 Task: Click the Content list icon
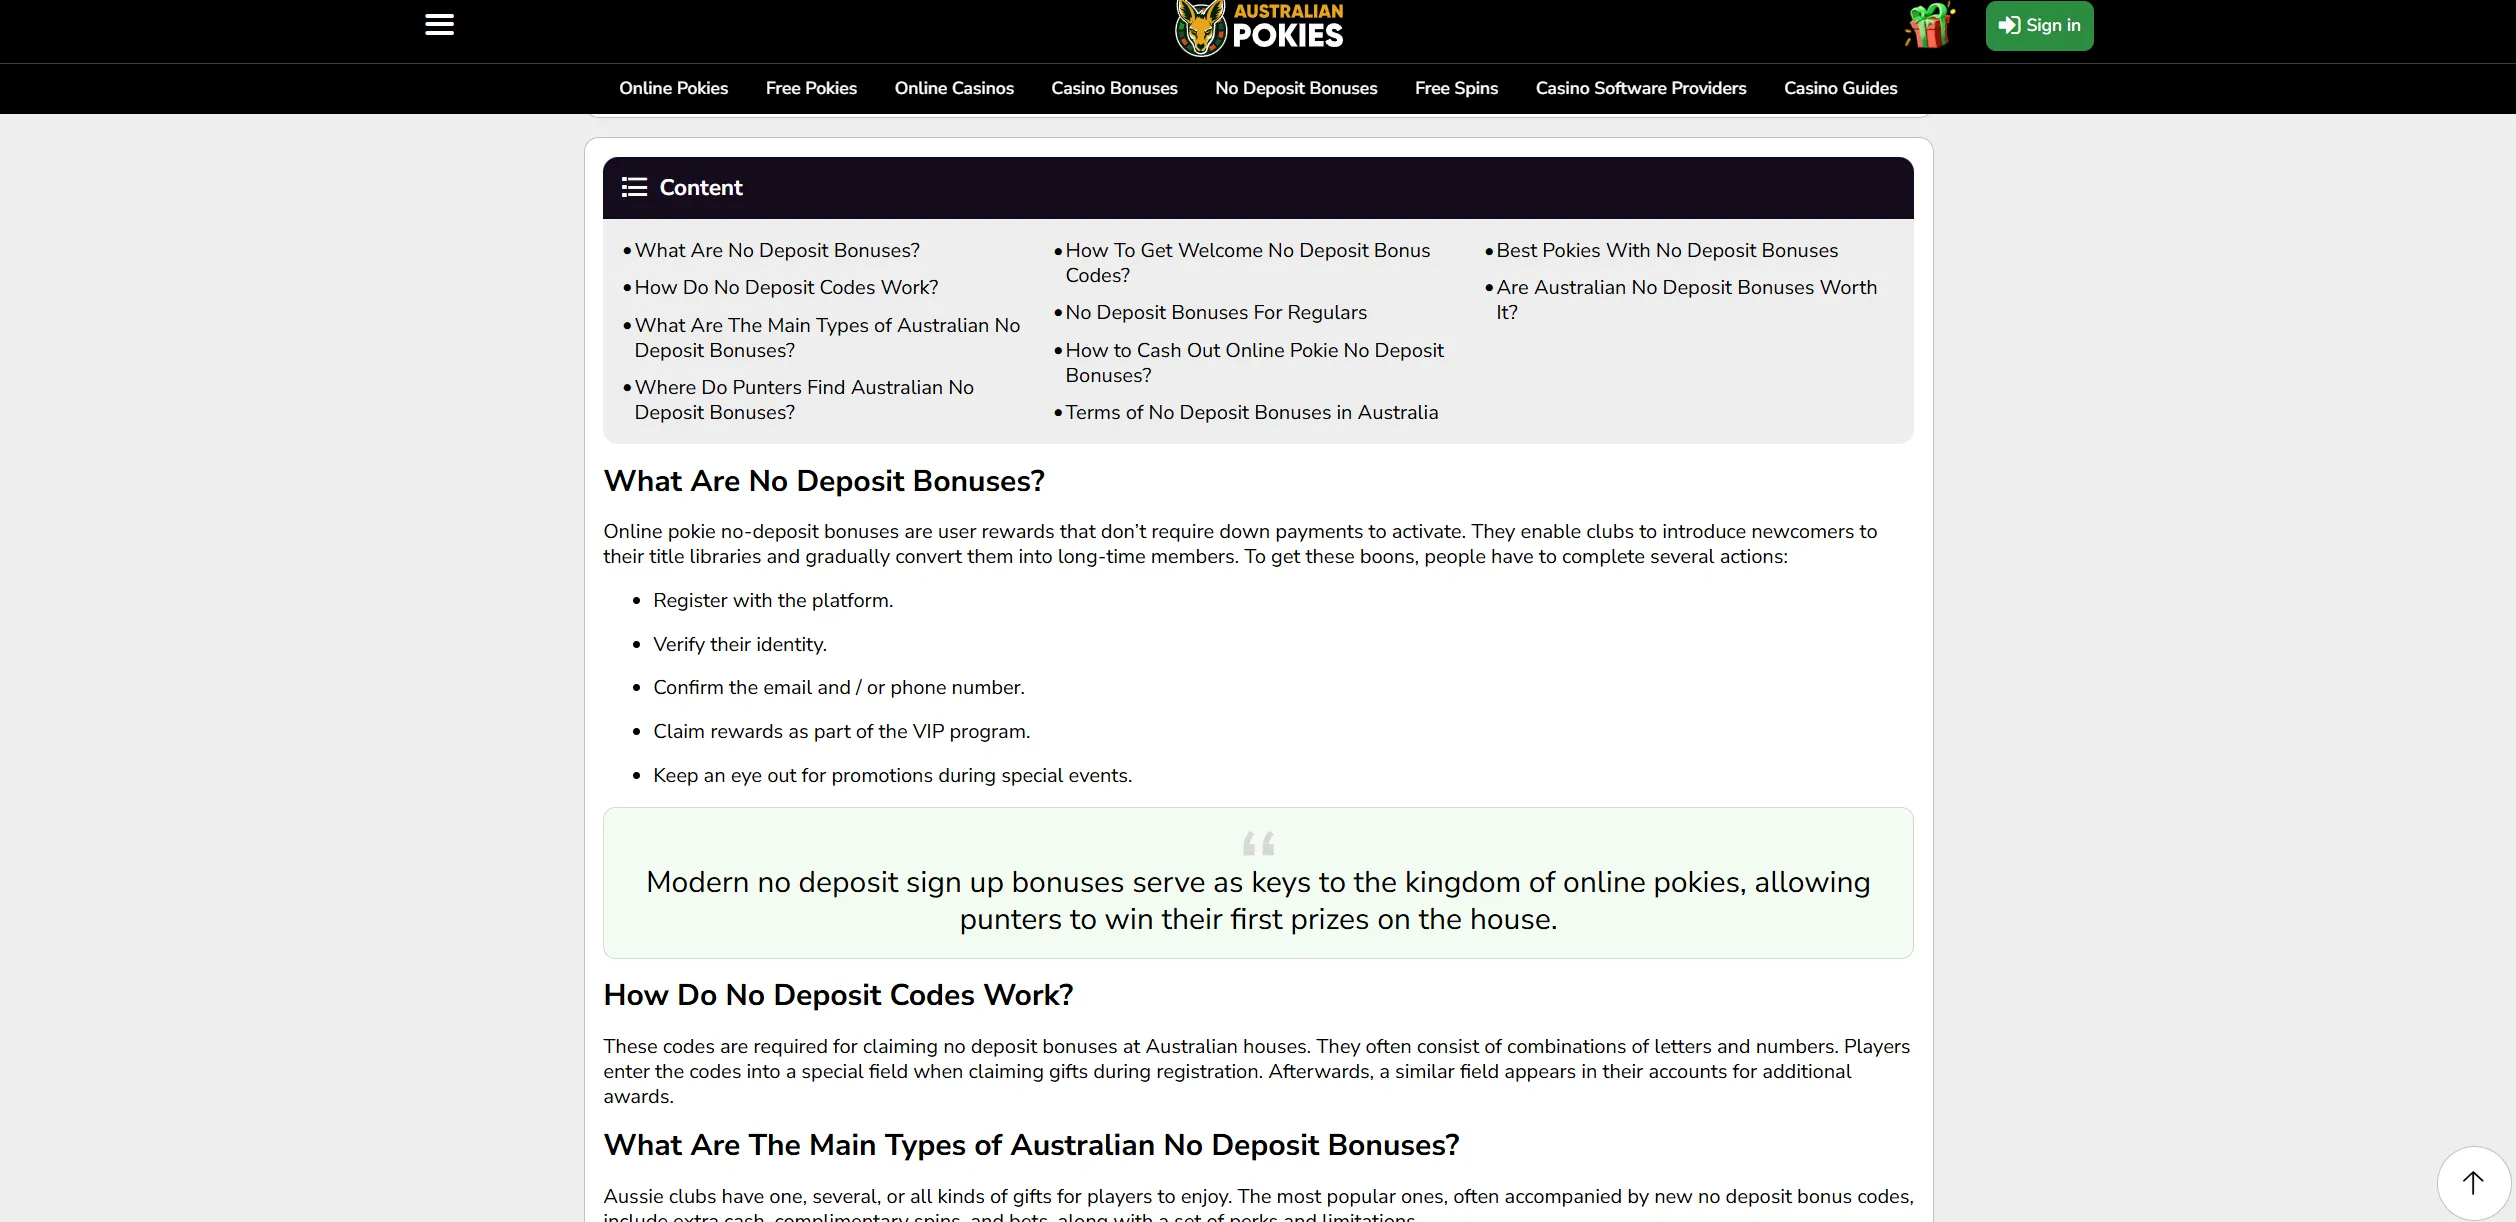click(x=634, y=188)
